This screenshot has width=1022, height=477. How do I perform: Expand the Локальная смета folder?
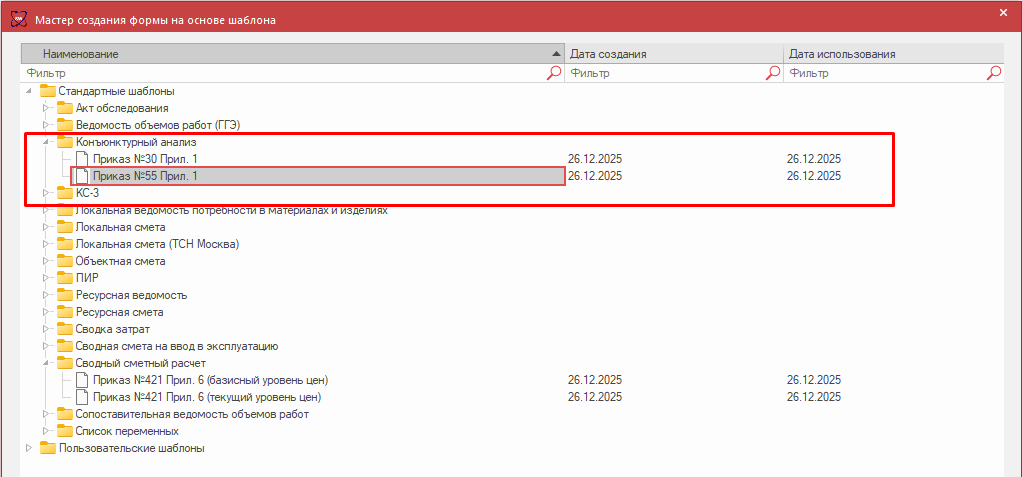[x=45, y=227]
